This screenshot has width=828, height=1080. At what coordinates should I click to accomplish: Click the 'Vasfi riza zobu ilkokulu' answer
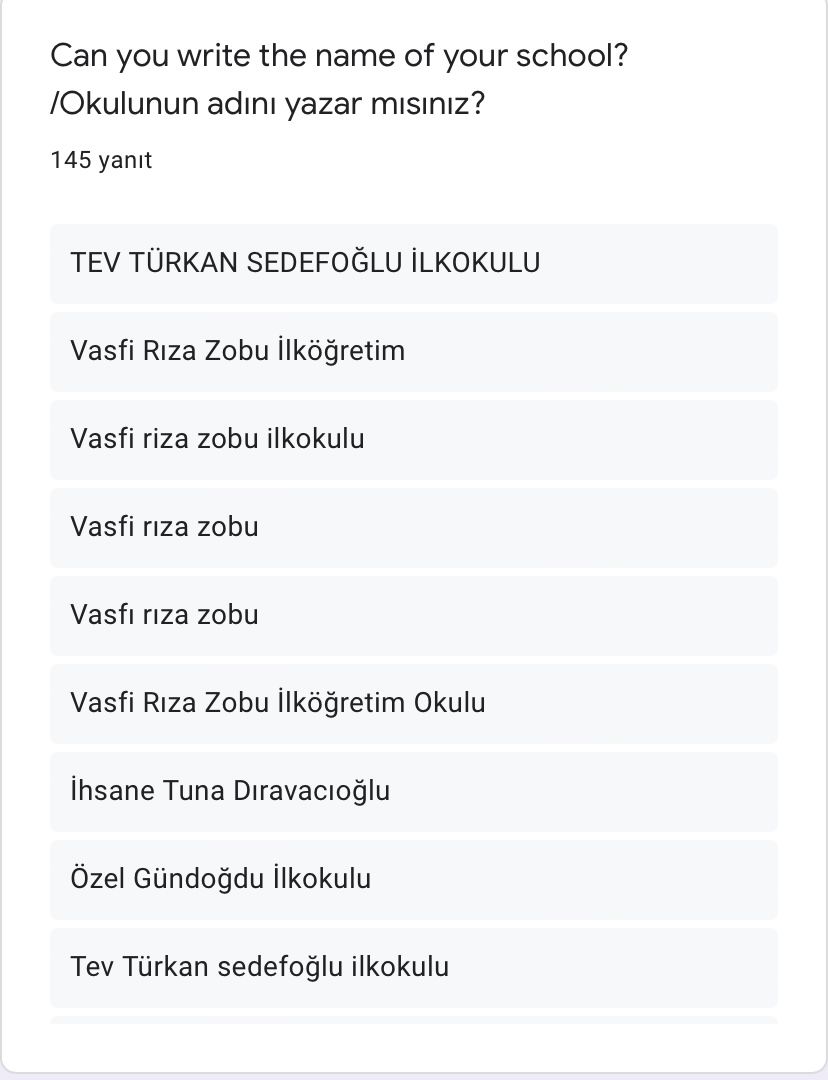(x=217, y=439)
